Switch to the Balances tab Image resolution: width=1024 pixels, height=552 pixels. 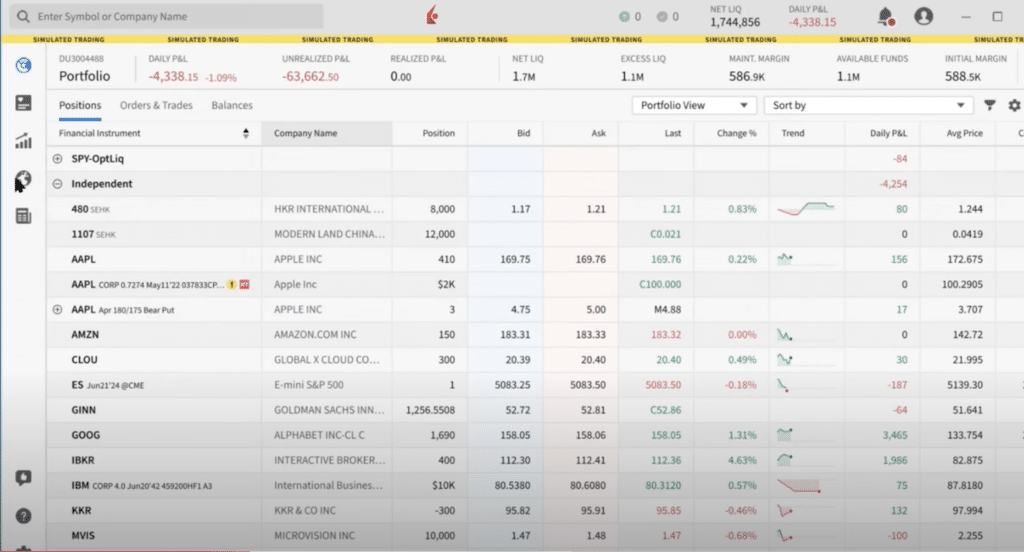click(232, 105)
